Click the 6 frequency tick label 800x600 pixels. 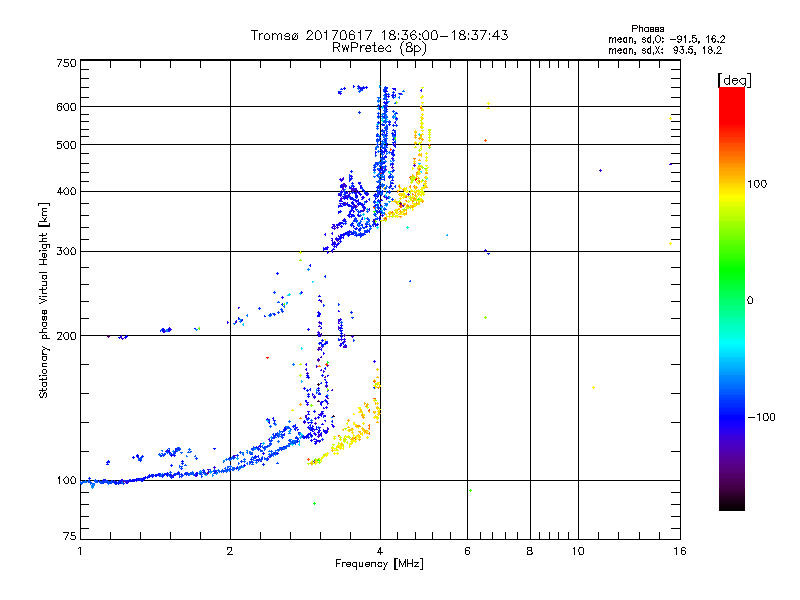coord(467,551)
